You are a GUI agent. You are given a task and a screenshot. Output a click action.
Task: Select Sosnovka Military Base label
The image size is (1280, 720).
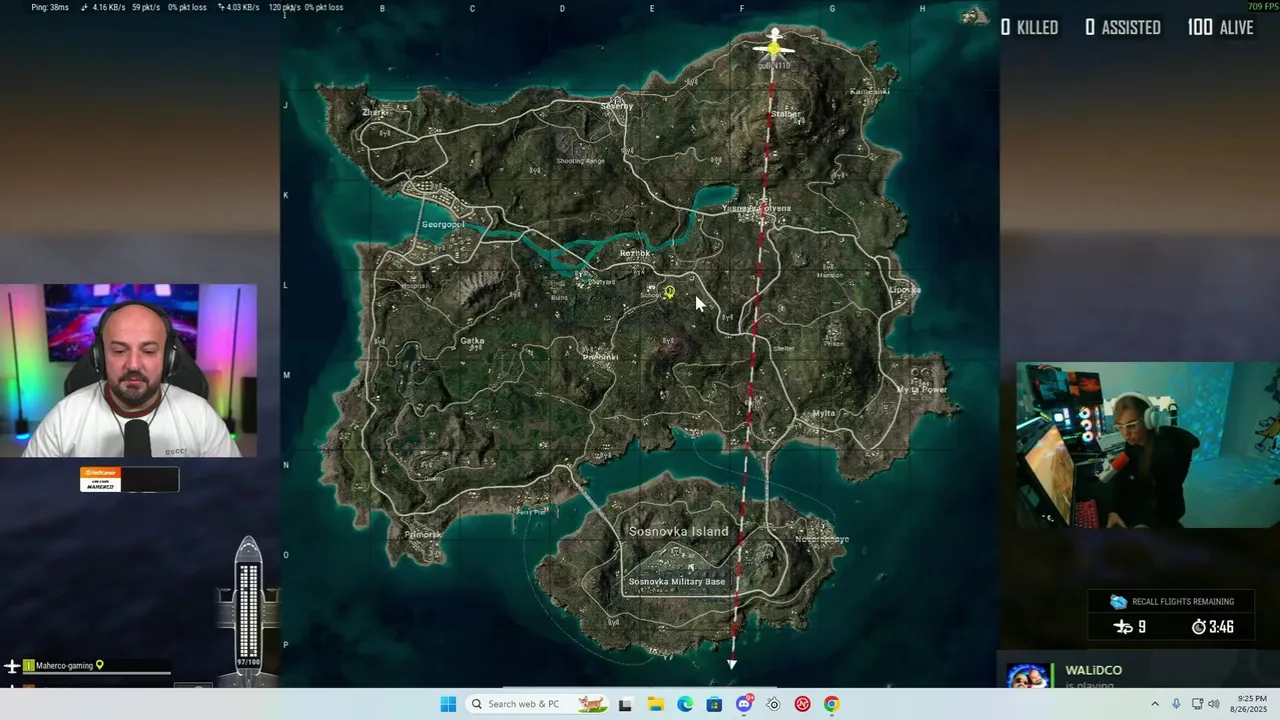tap(677, 581)
